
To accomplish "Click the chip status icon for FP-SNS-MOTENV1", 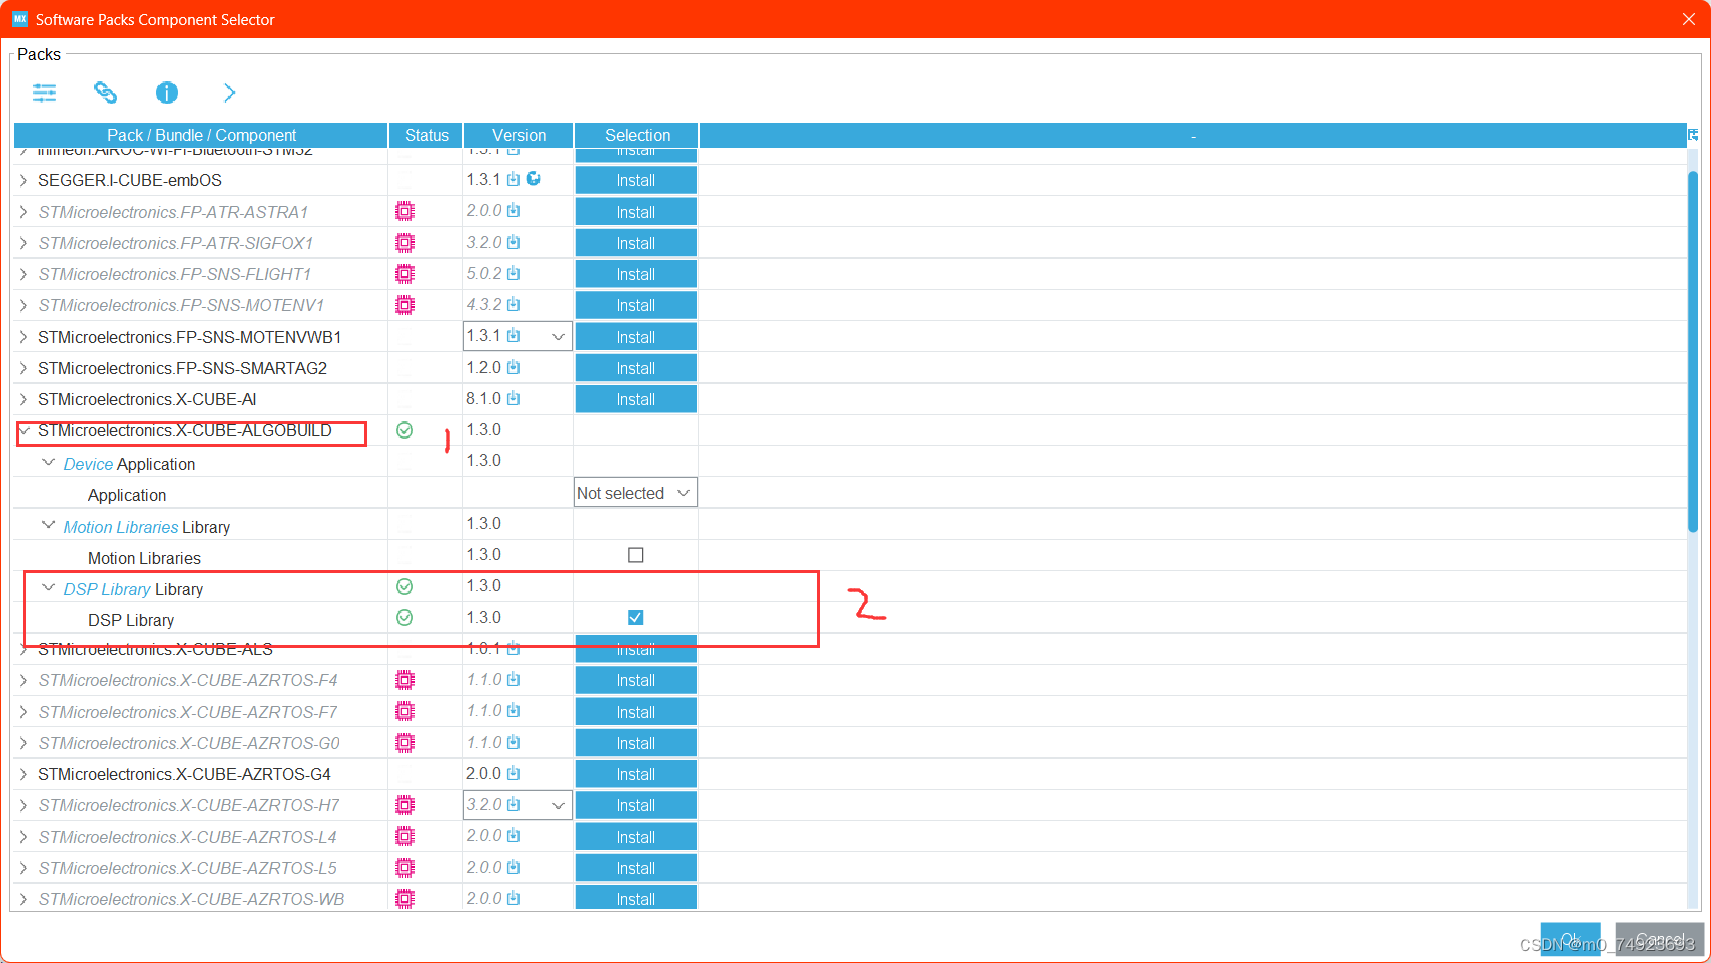I will pyautogui.click(x=405, y=304).
